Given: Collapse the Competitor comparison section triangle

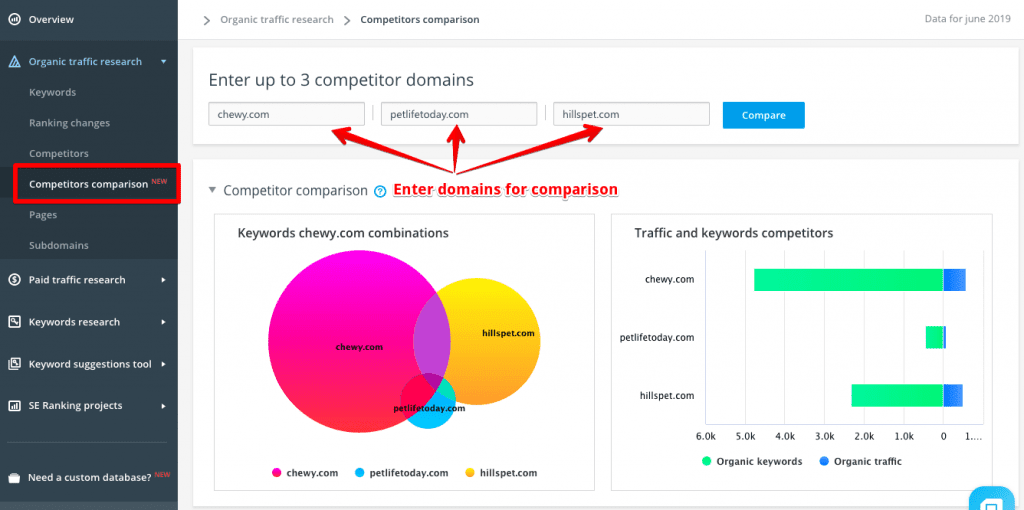Looking at the screenshot, I should point(212,190).
